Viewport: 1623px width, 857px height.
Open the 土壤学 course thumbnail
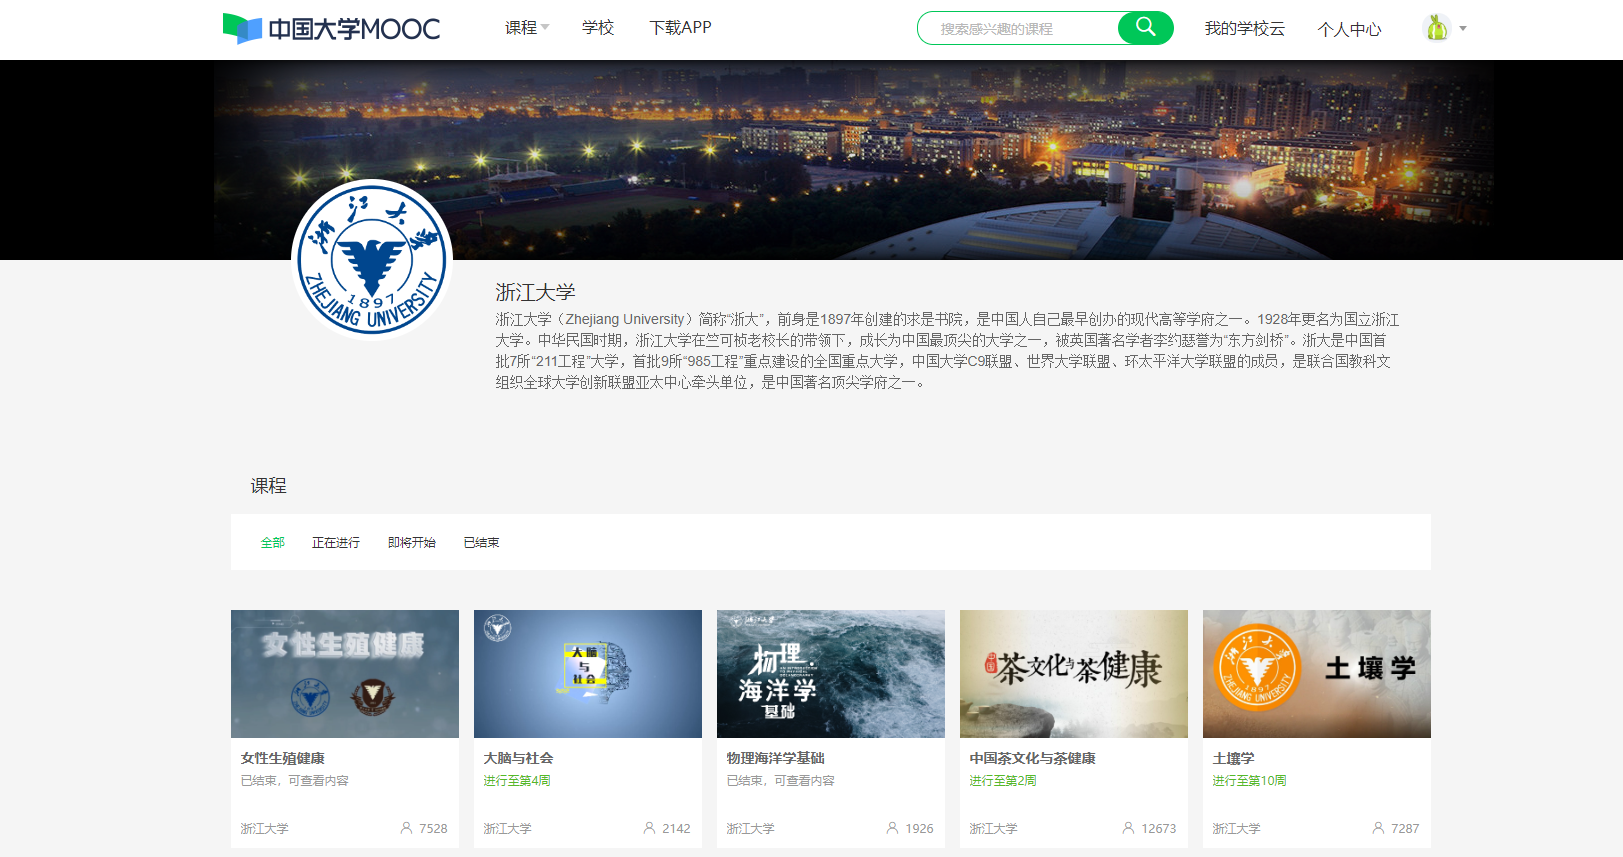tap(1317, 674)
